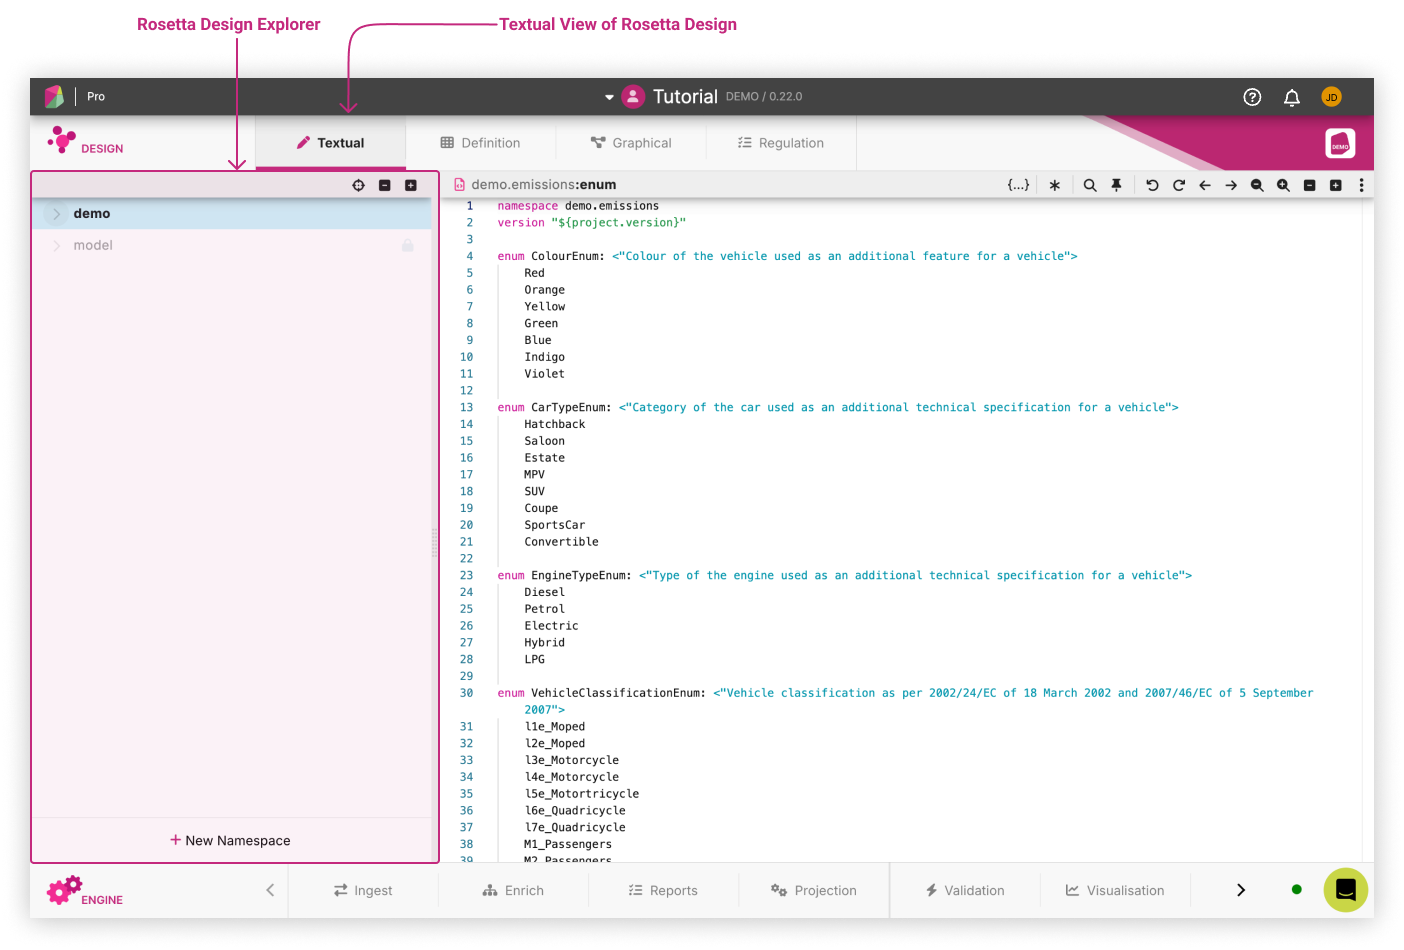Click the demo.emissions:enum file title

(x=543, y=185)
